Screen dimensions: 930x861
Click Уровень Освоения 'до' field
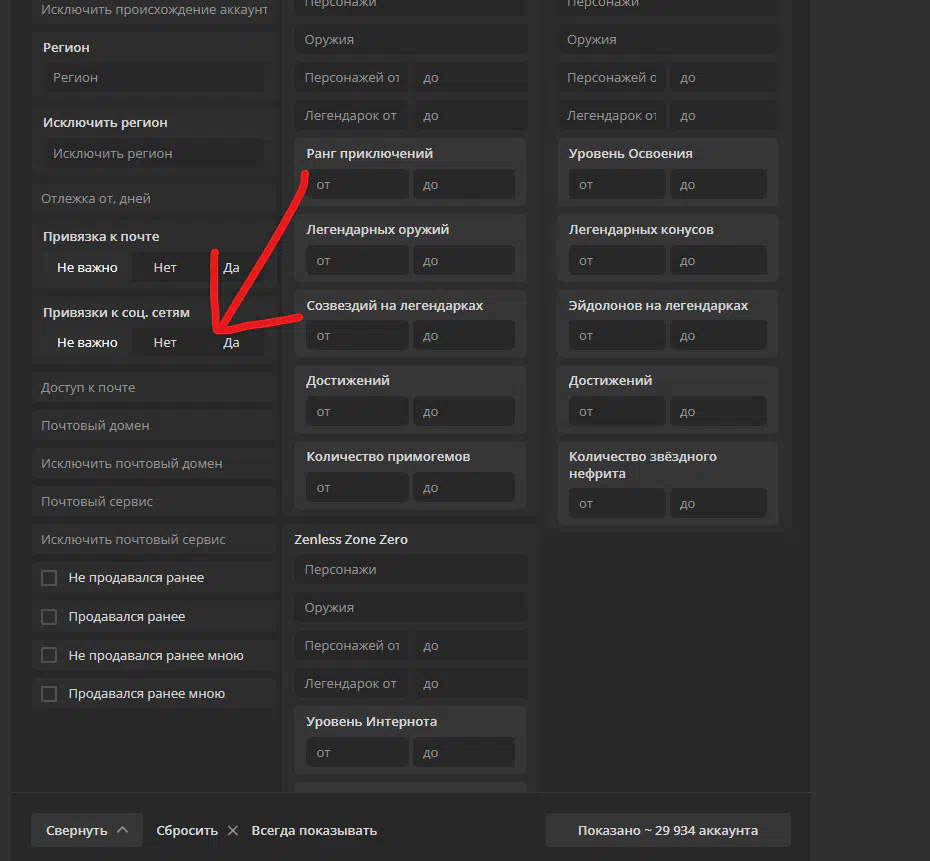(718, 184)
